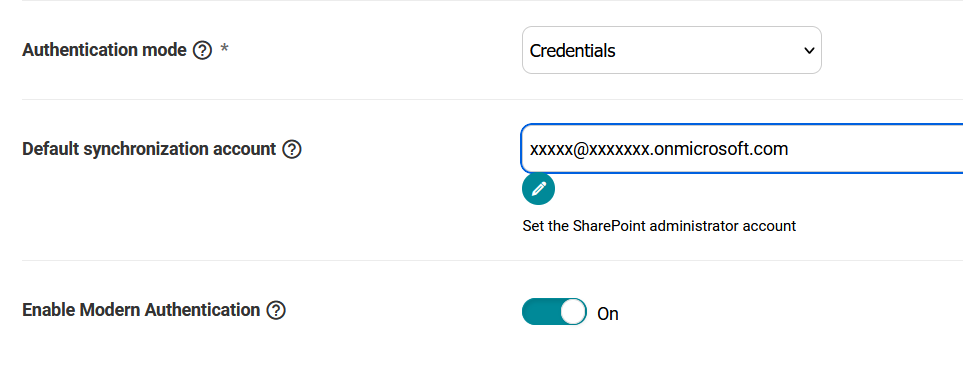
Task: Turn off the Modern Authentication switch
Action: (554, 312)
